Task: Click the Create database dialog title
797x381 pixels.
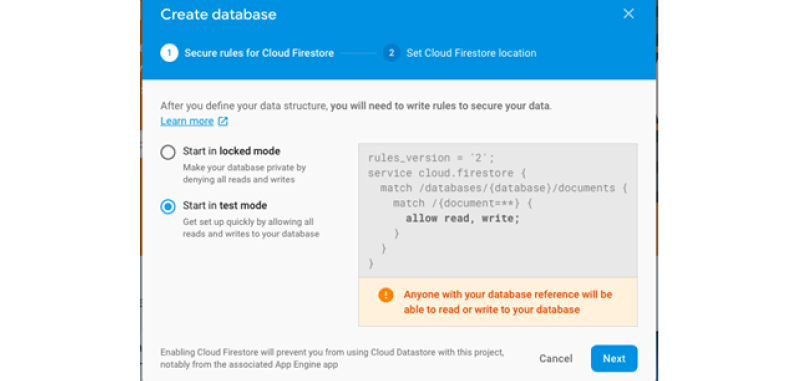Action: (x=219, y=14)
